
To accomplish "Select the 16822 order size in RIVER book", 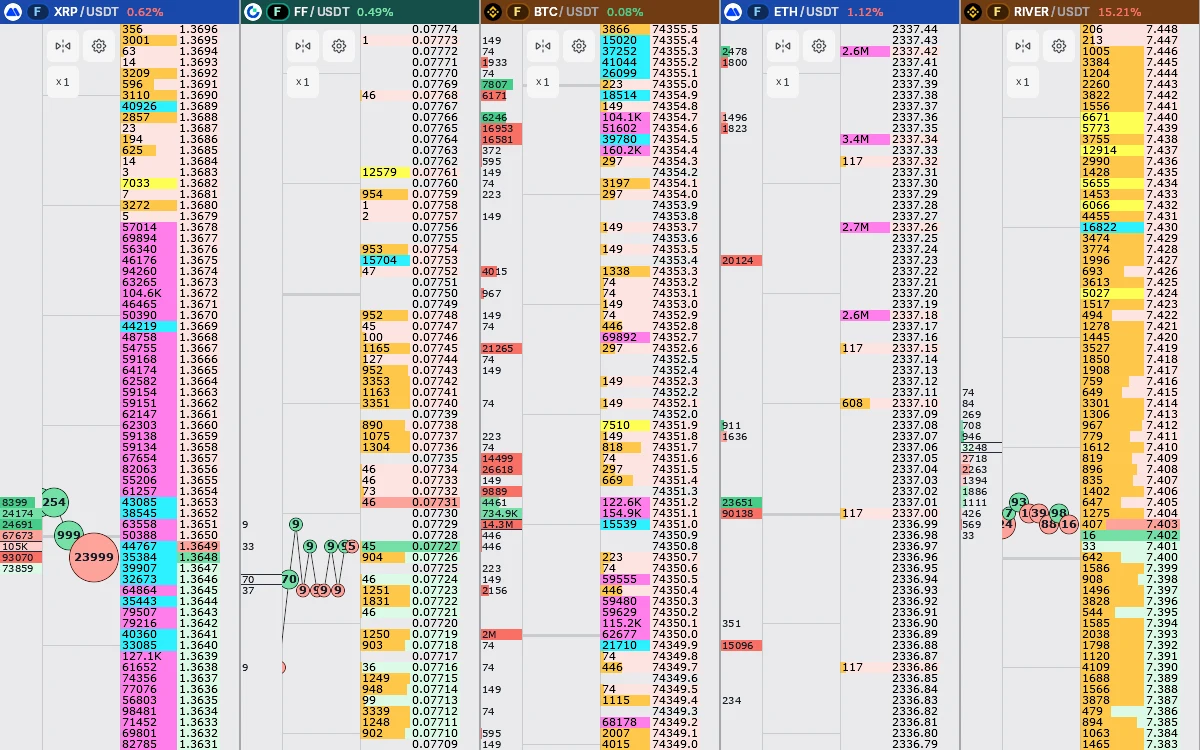I will coord(1112,227).
